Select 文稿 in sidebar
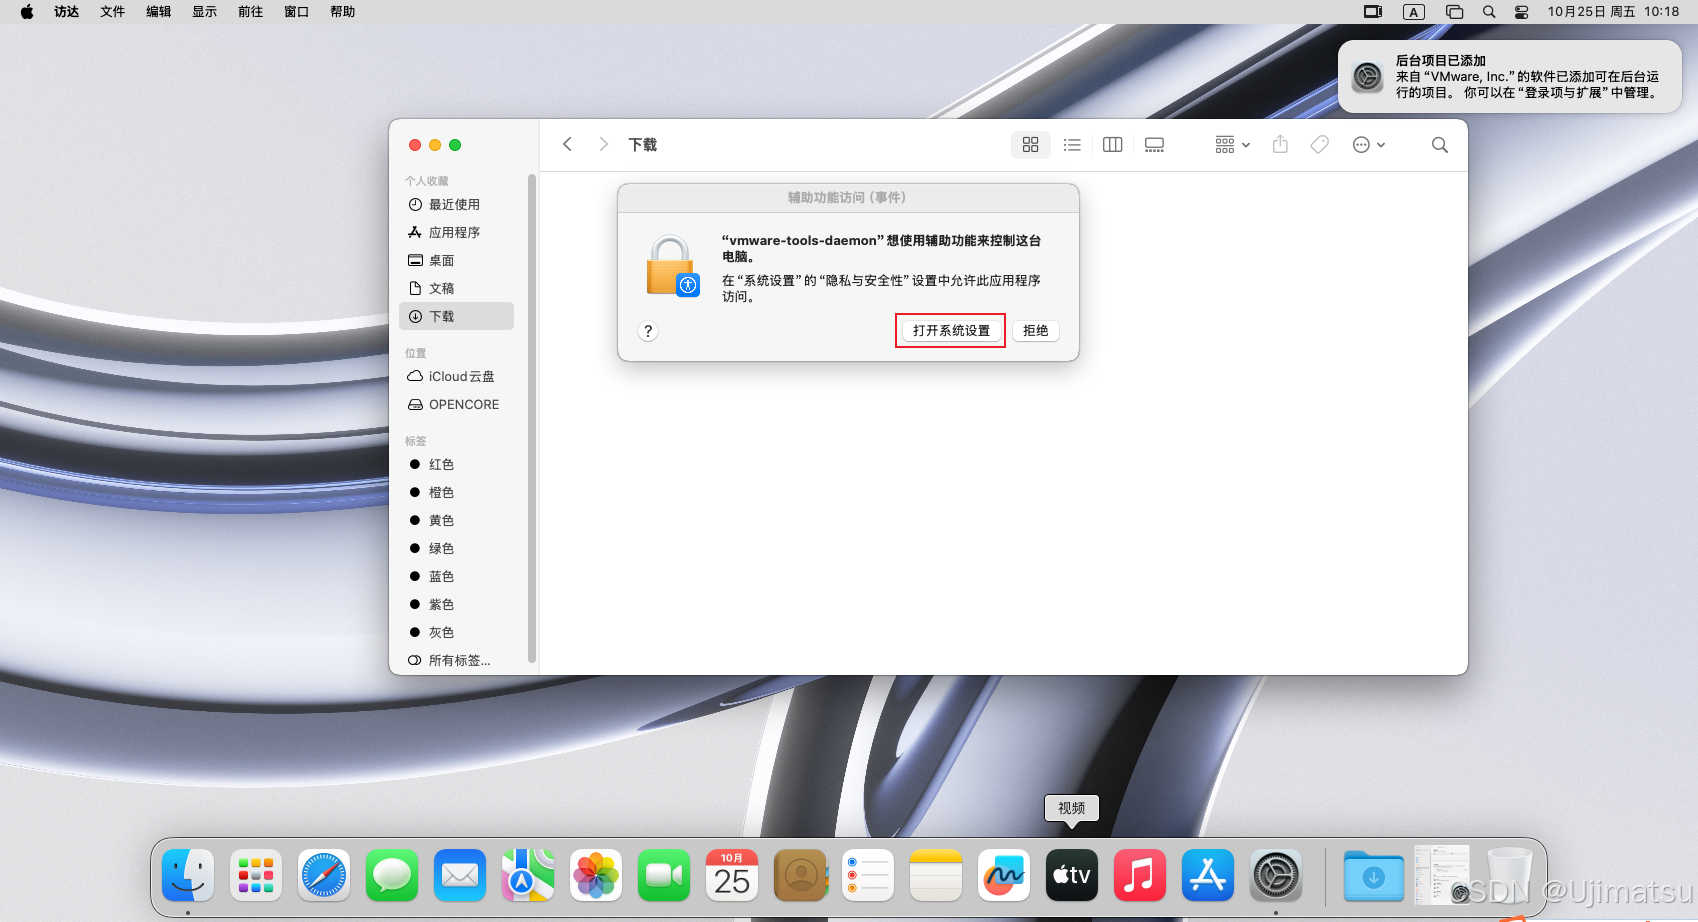Image resolution: width=1698 pixels, height=922 pixels. pos(456,288)
